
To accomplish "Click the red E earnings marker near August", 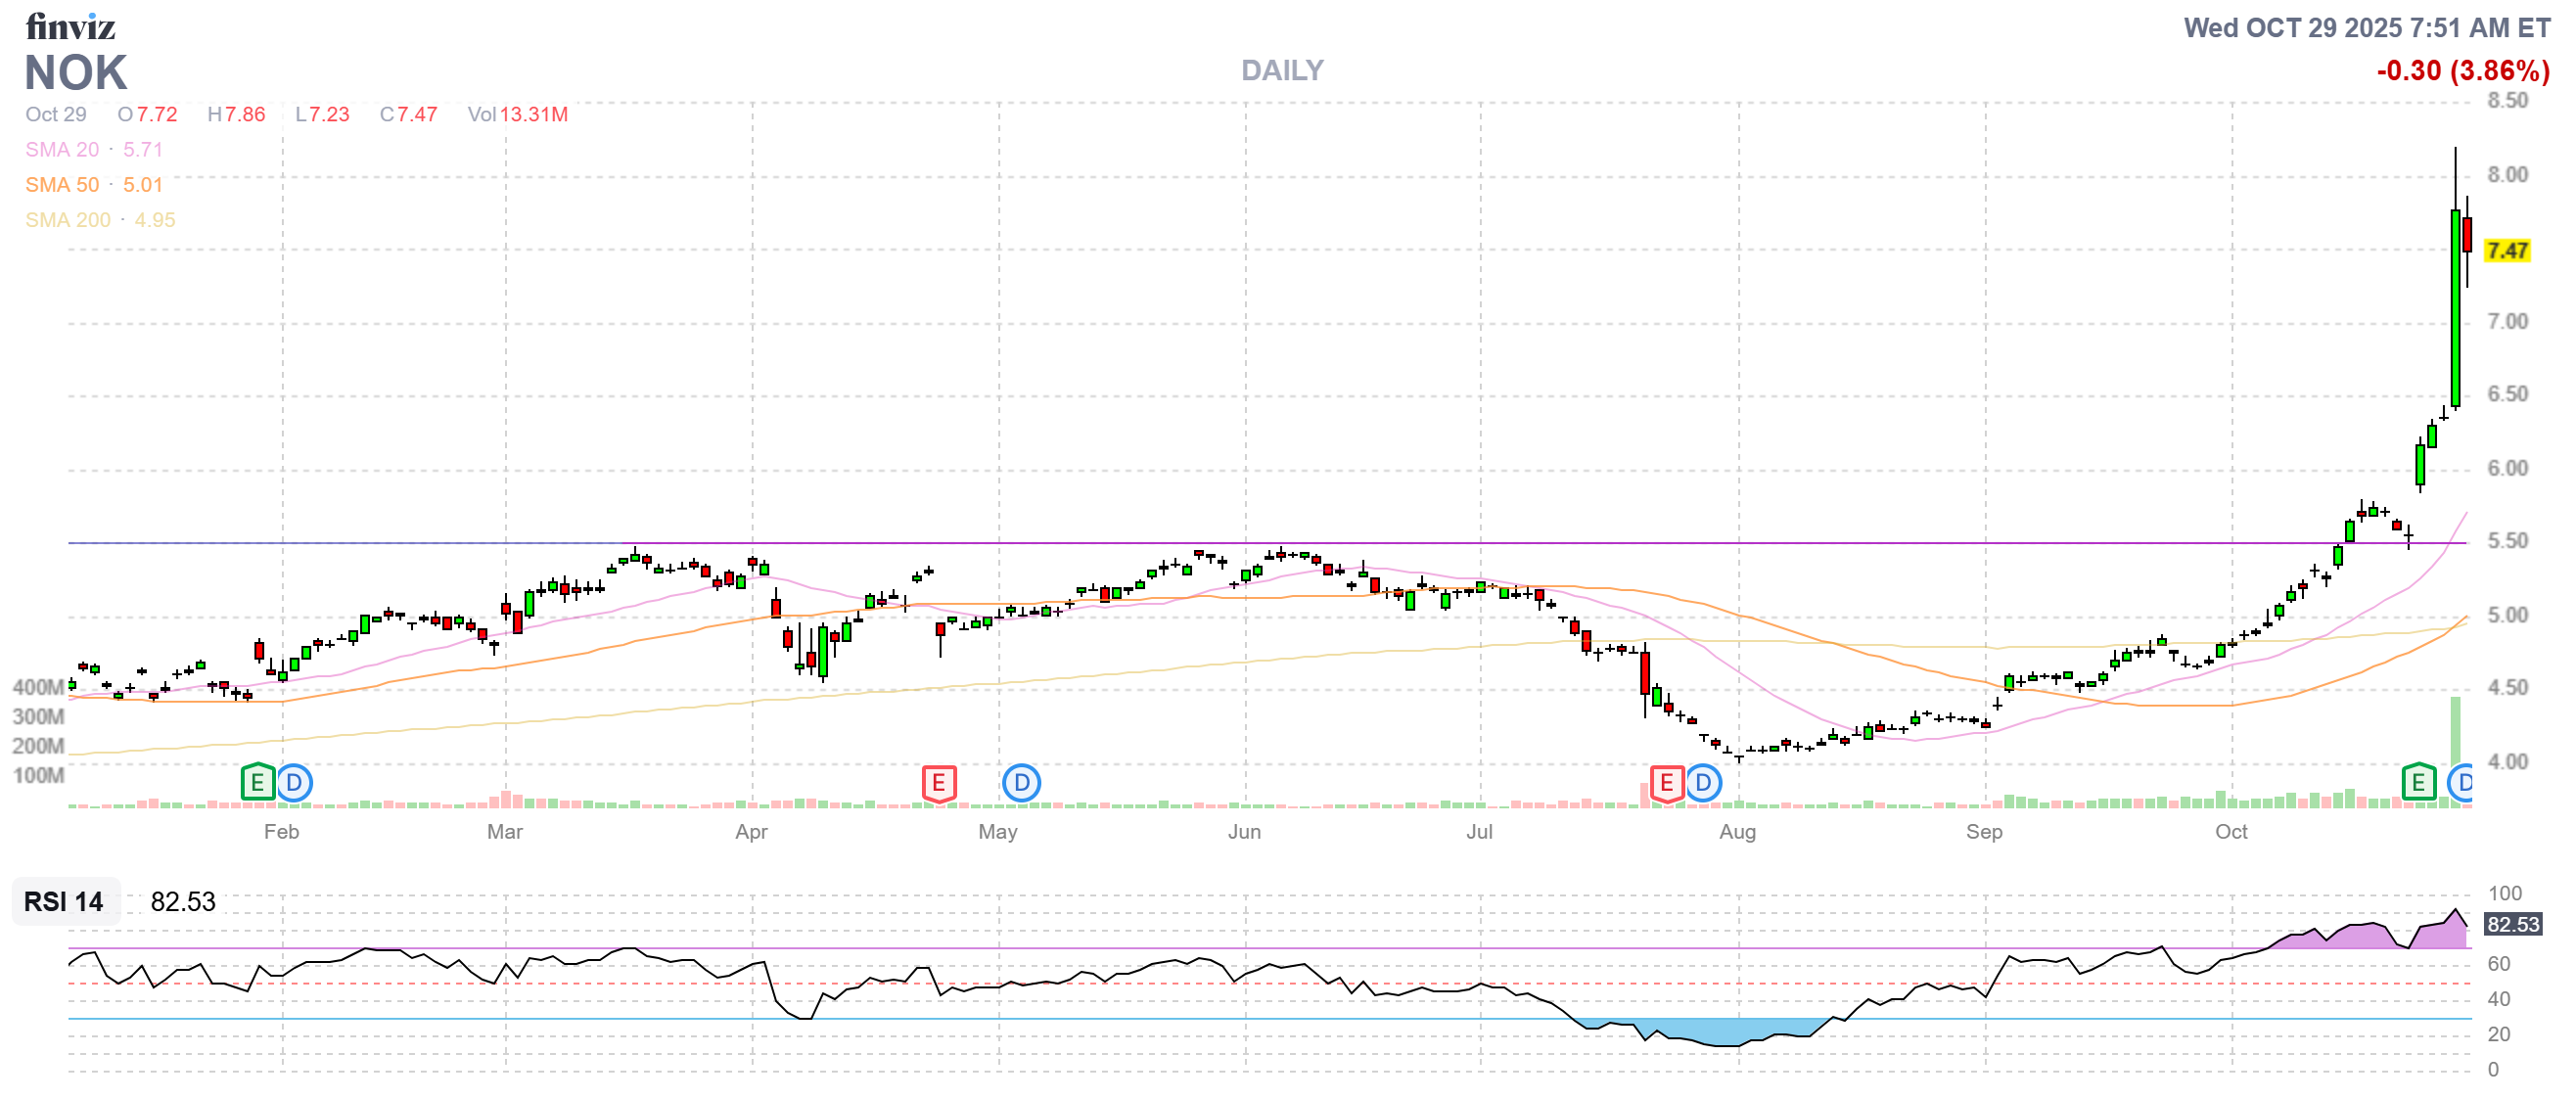I will (1667, 784).
